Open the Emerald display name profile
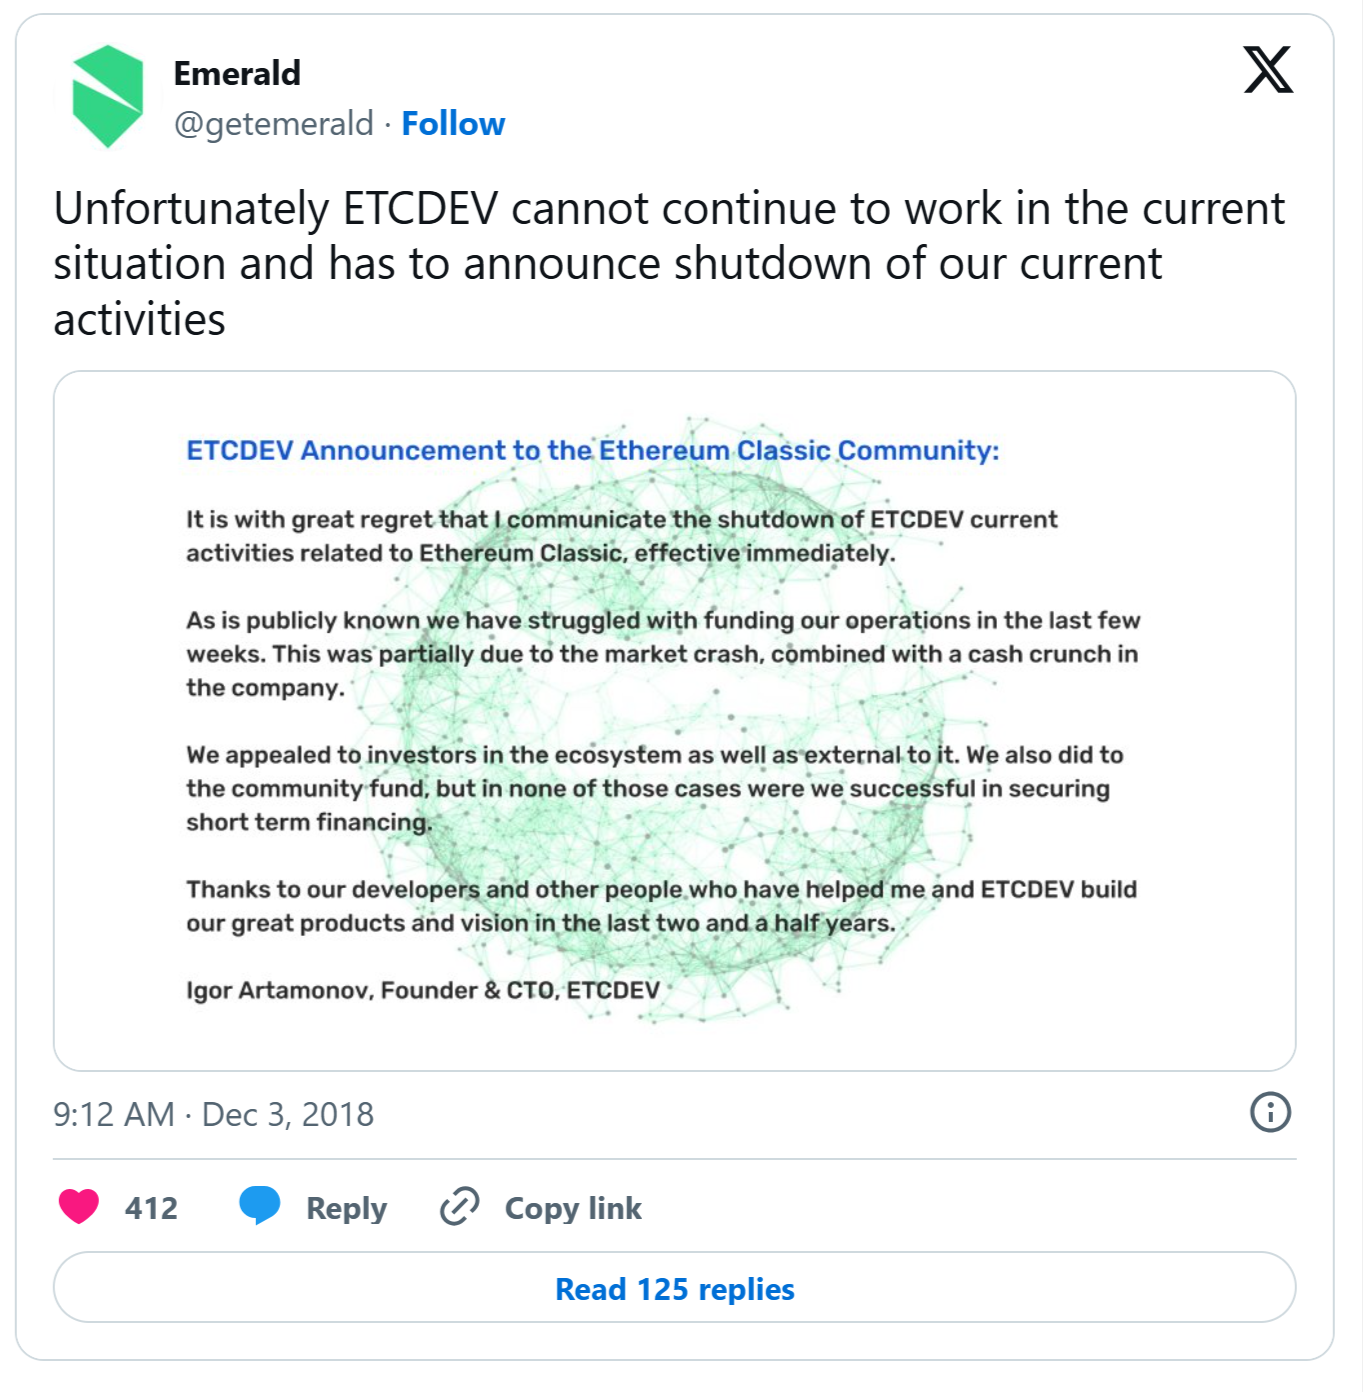 coord(237,73)
